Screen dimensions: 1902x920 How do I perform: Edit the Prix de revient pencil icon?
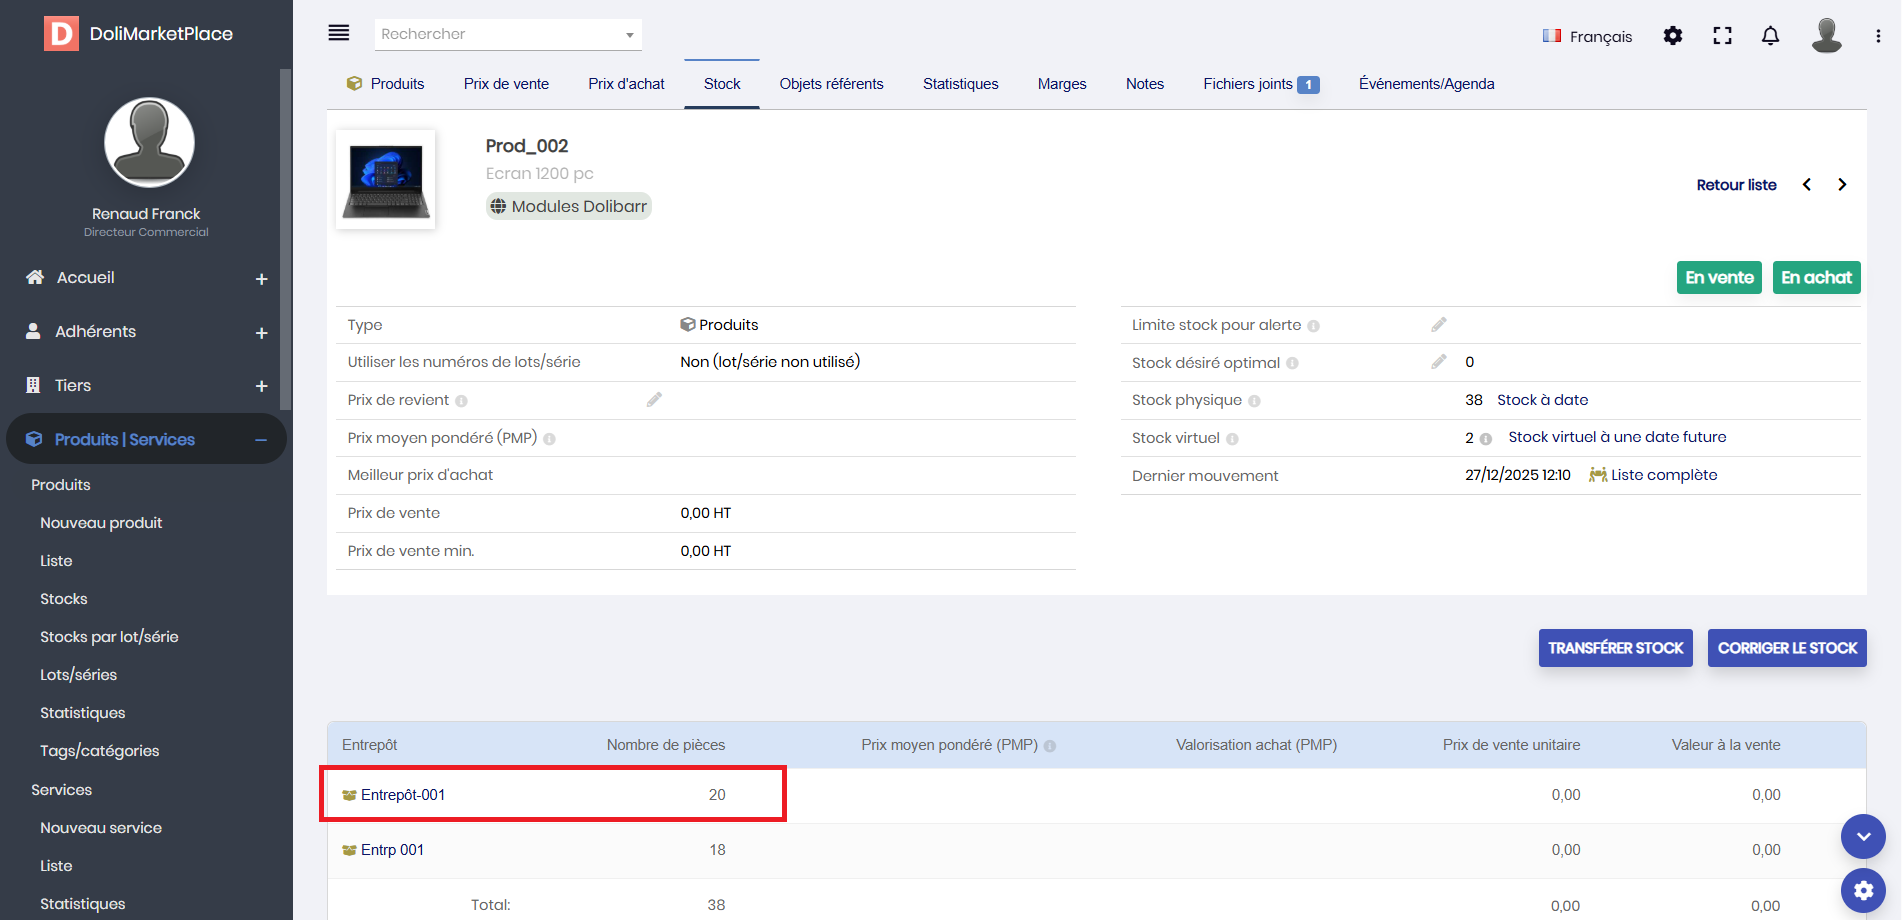pos(654,400)
